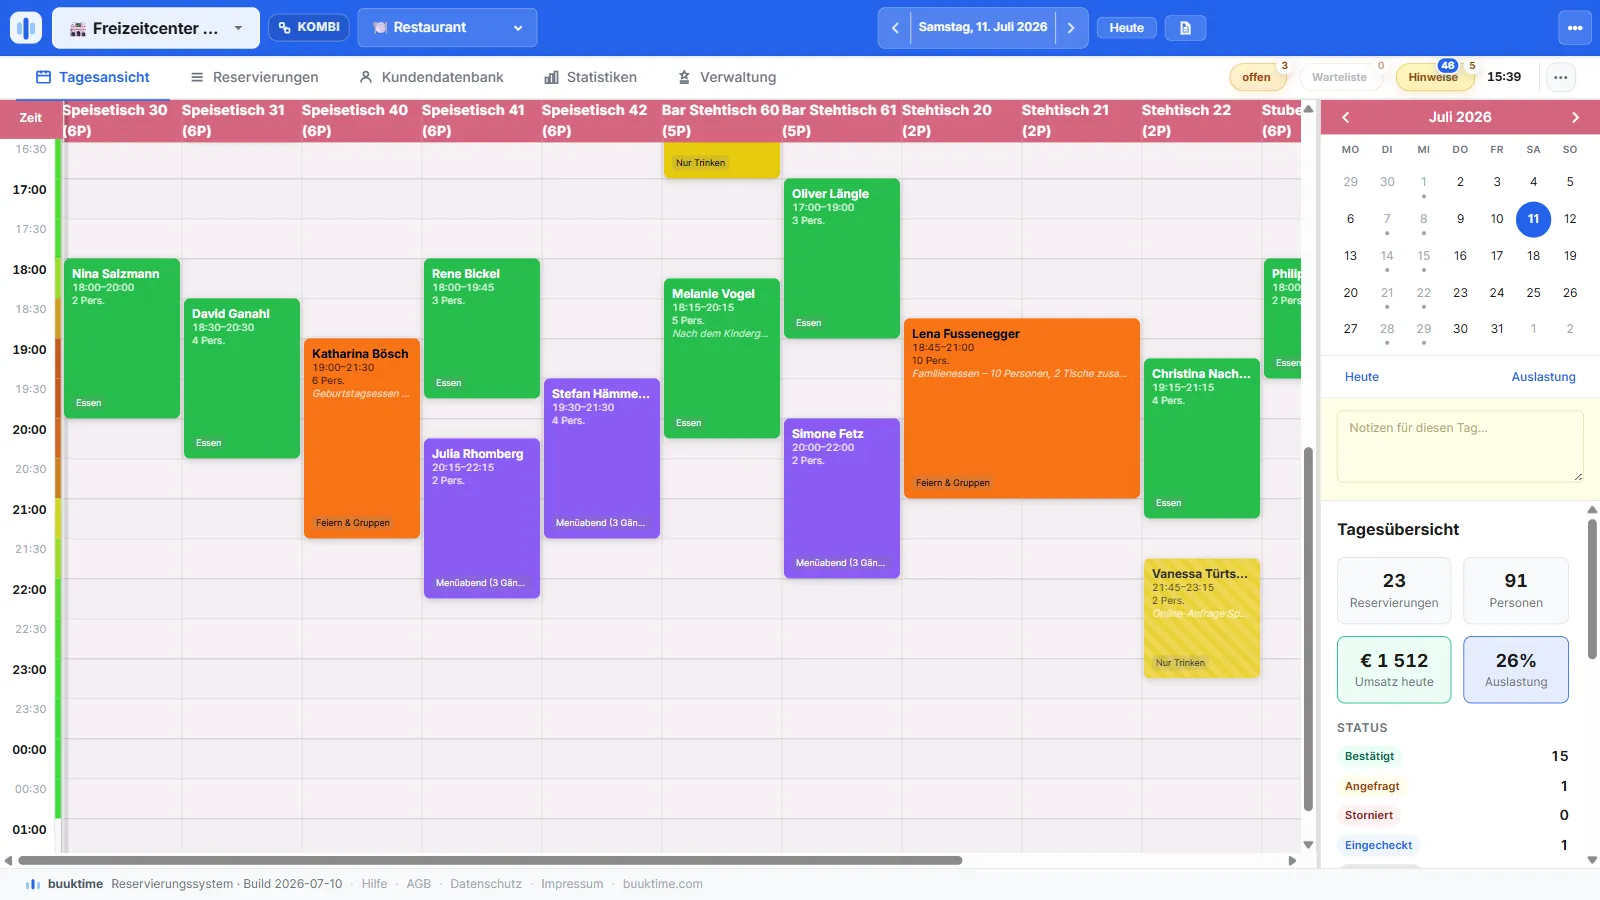The height and width of the screenshot is (900, 1600).
Task: Click the Nur Trinken block on Bar Stehtisch 60
Action: coord(721,160)
